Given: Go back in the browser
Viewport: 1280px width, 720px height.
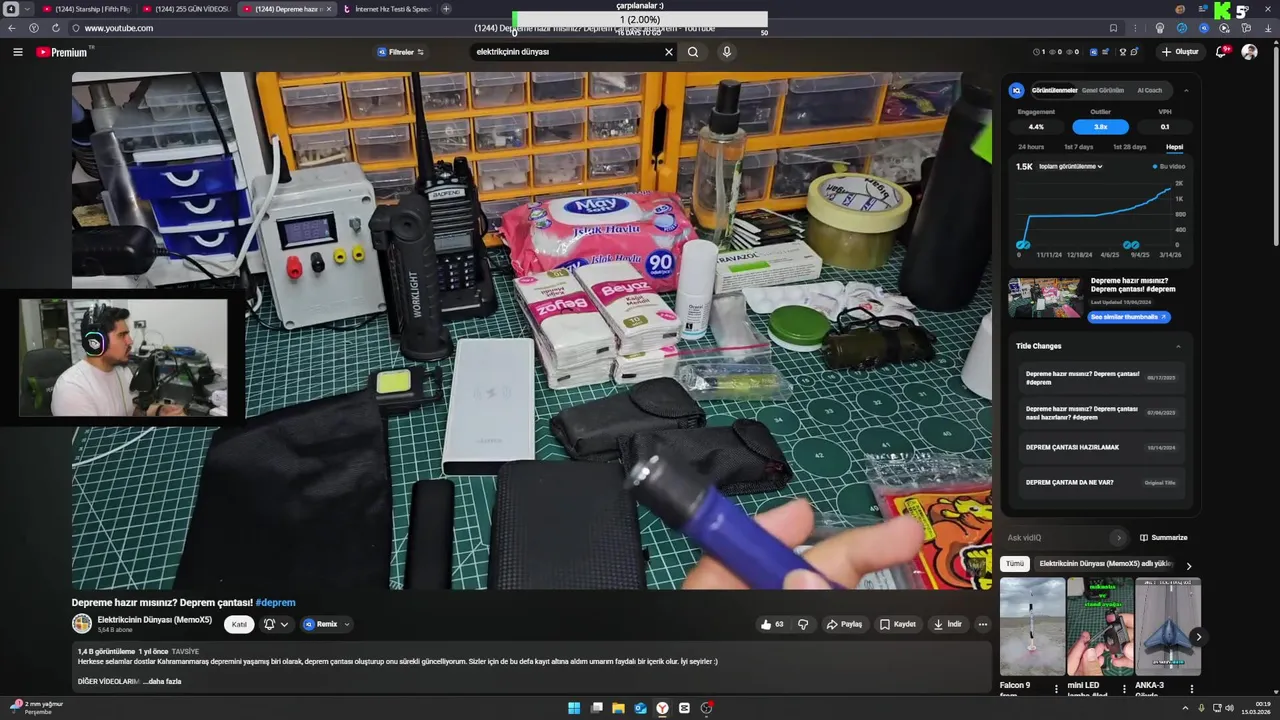Looking at the screenshot, I should 12,28.
